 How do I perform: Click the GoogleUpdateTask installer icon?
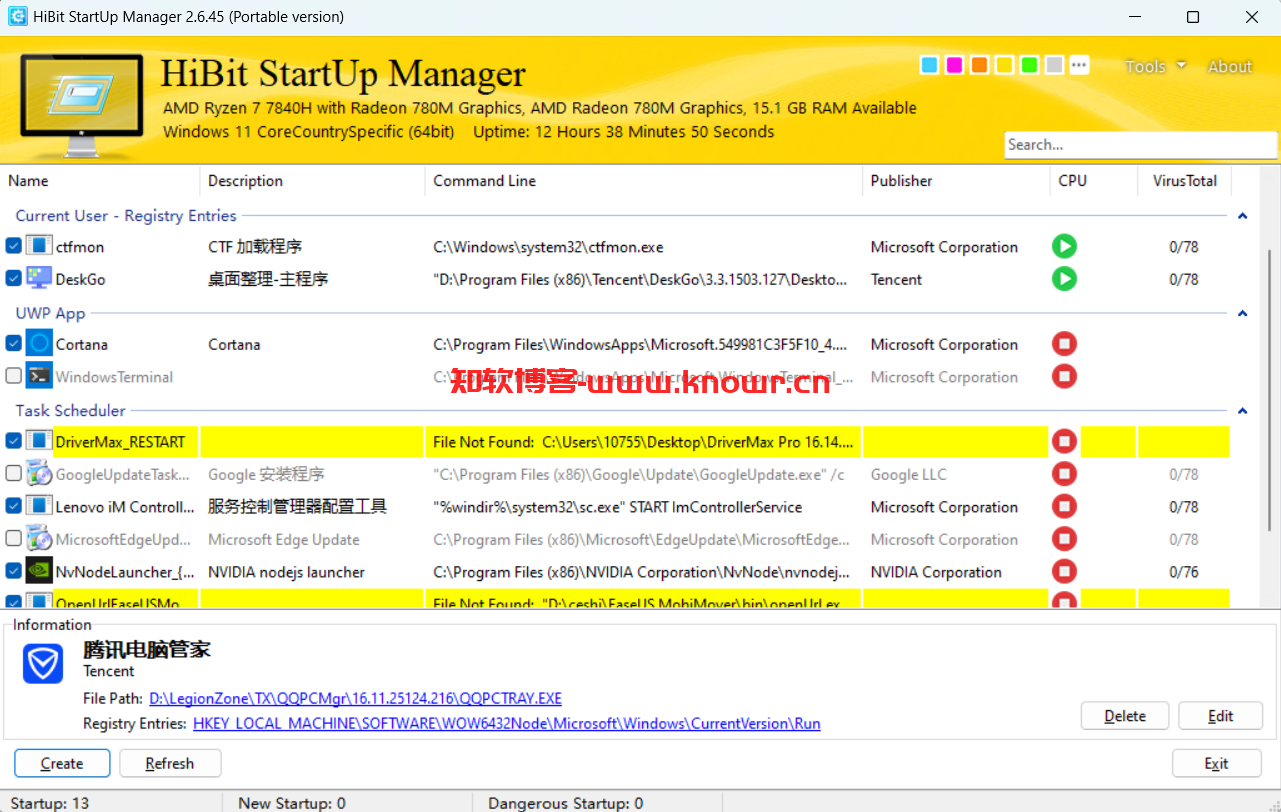point(39,474)
